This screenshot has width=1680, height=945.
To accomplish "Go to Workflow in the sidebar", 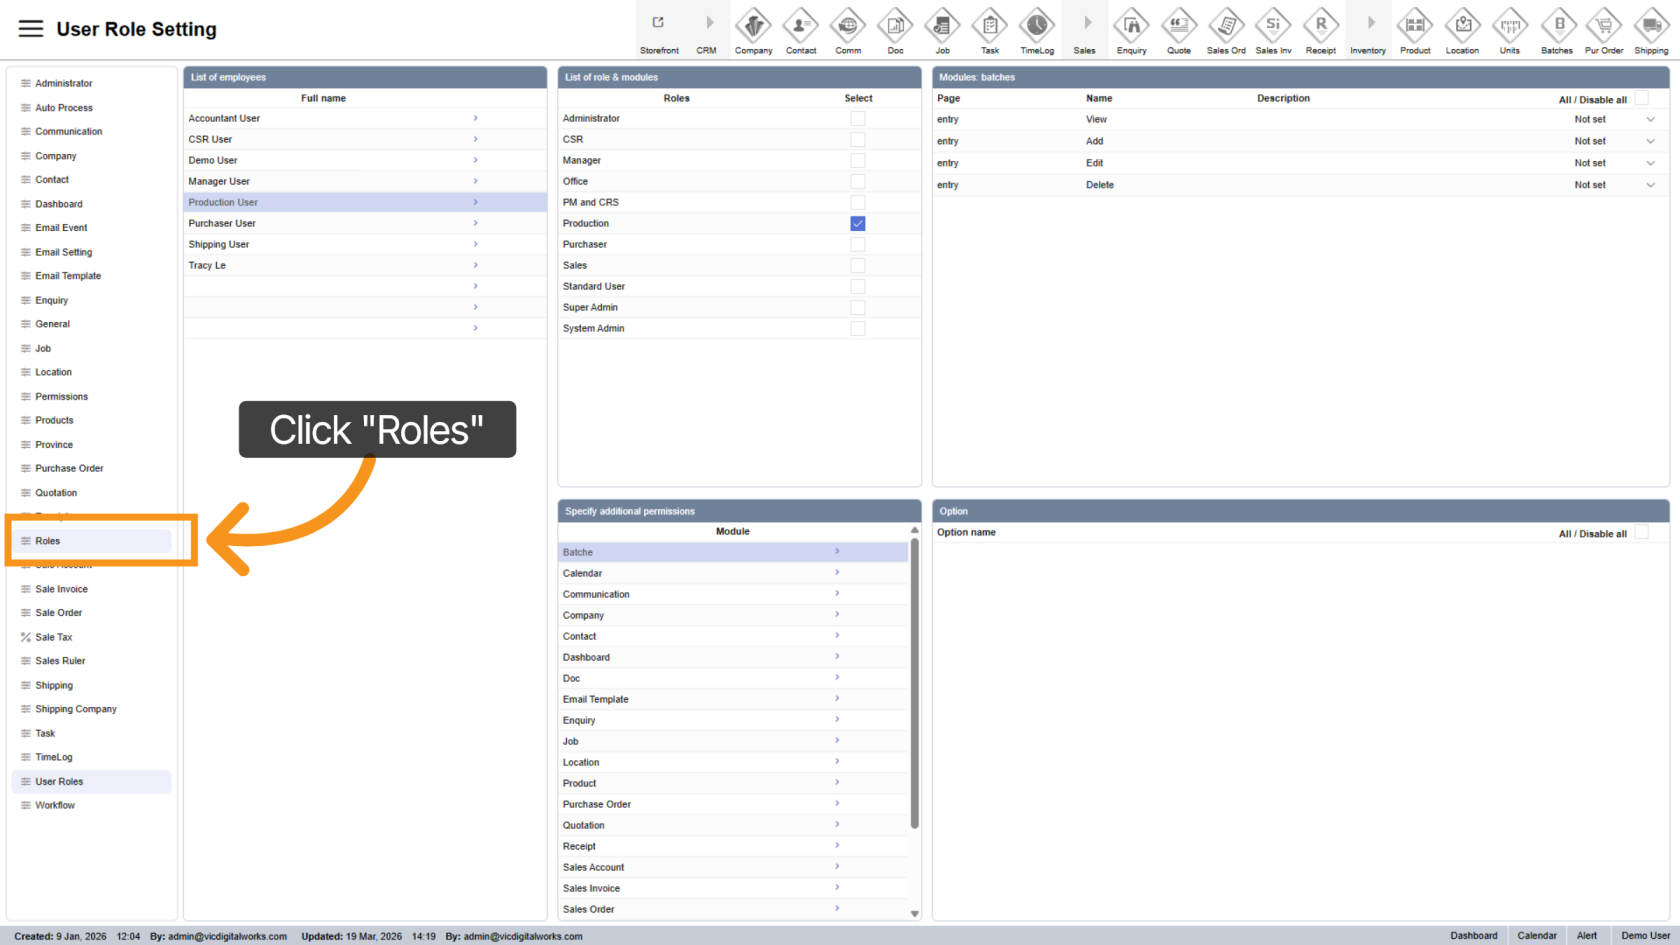I will 55,805.
